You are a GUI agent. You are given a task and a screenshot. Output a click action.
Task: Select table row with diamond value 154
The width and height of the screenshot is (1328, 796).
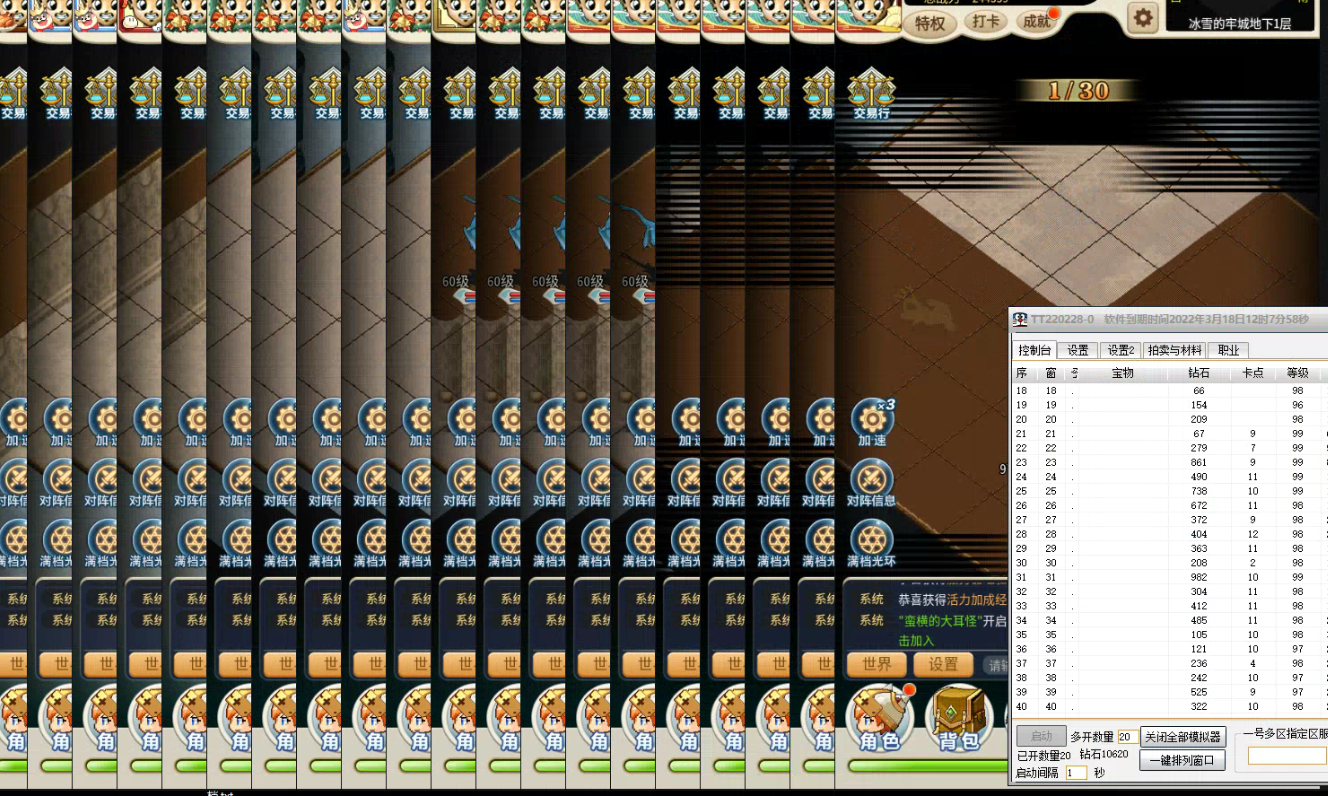(x=1170, y=405)
